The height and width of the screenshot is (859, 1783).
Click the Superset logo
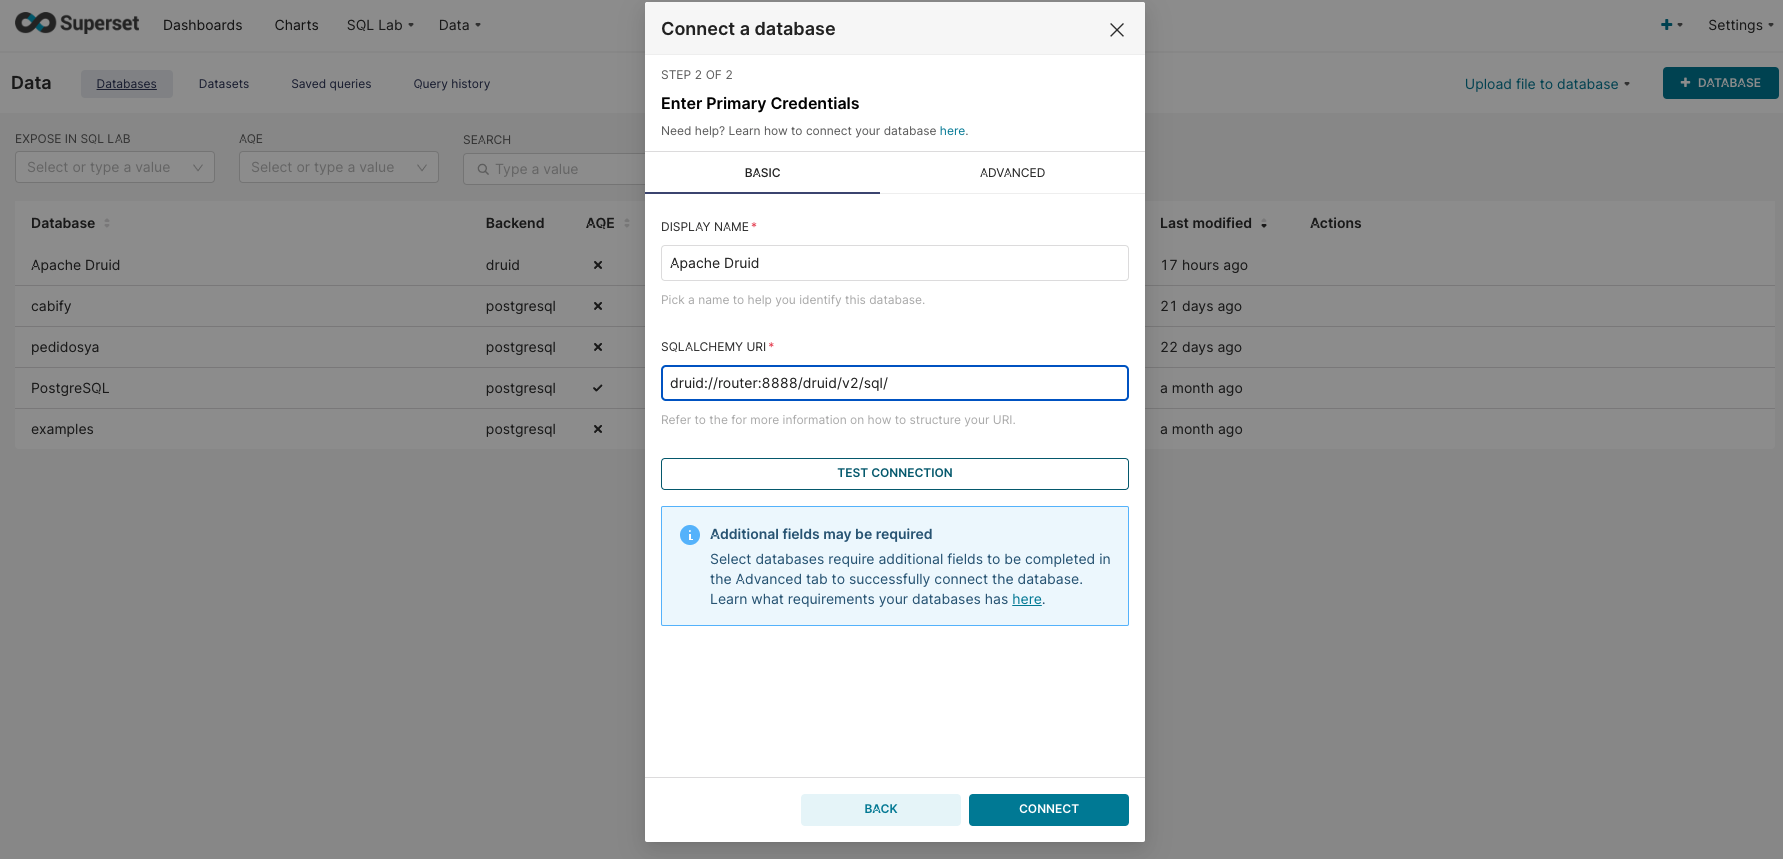tap(77, 23)
